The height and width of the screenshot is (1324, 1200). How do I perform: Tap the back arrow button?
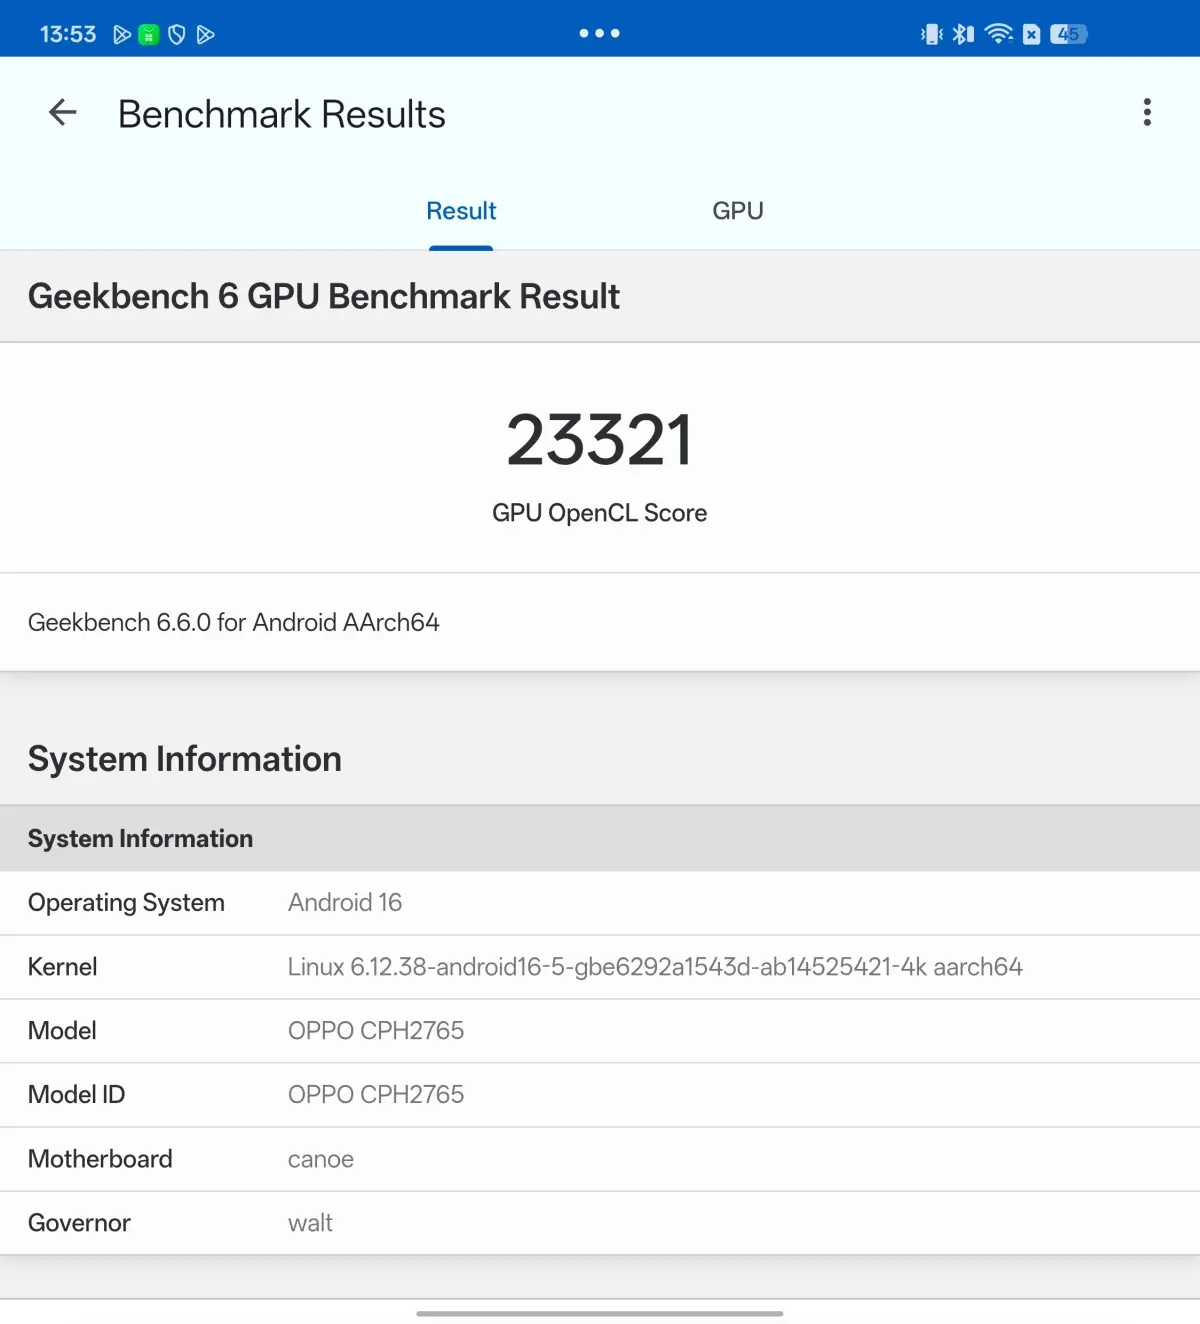63,113
